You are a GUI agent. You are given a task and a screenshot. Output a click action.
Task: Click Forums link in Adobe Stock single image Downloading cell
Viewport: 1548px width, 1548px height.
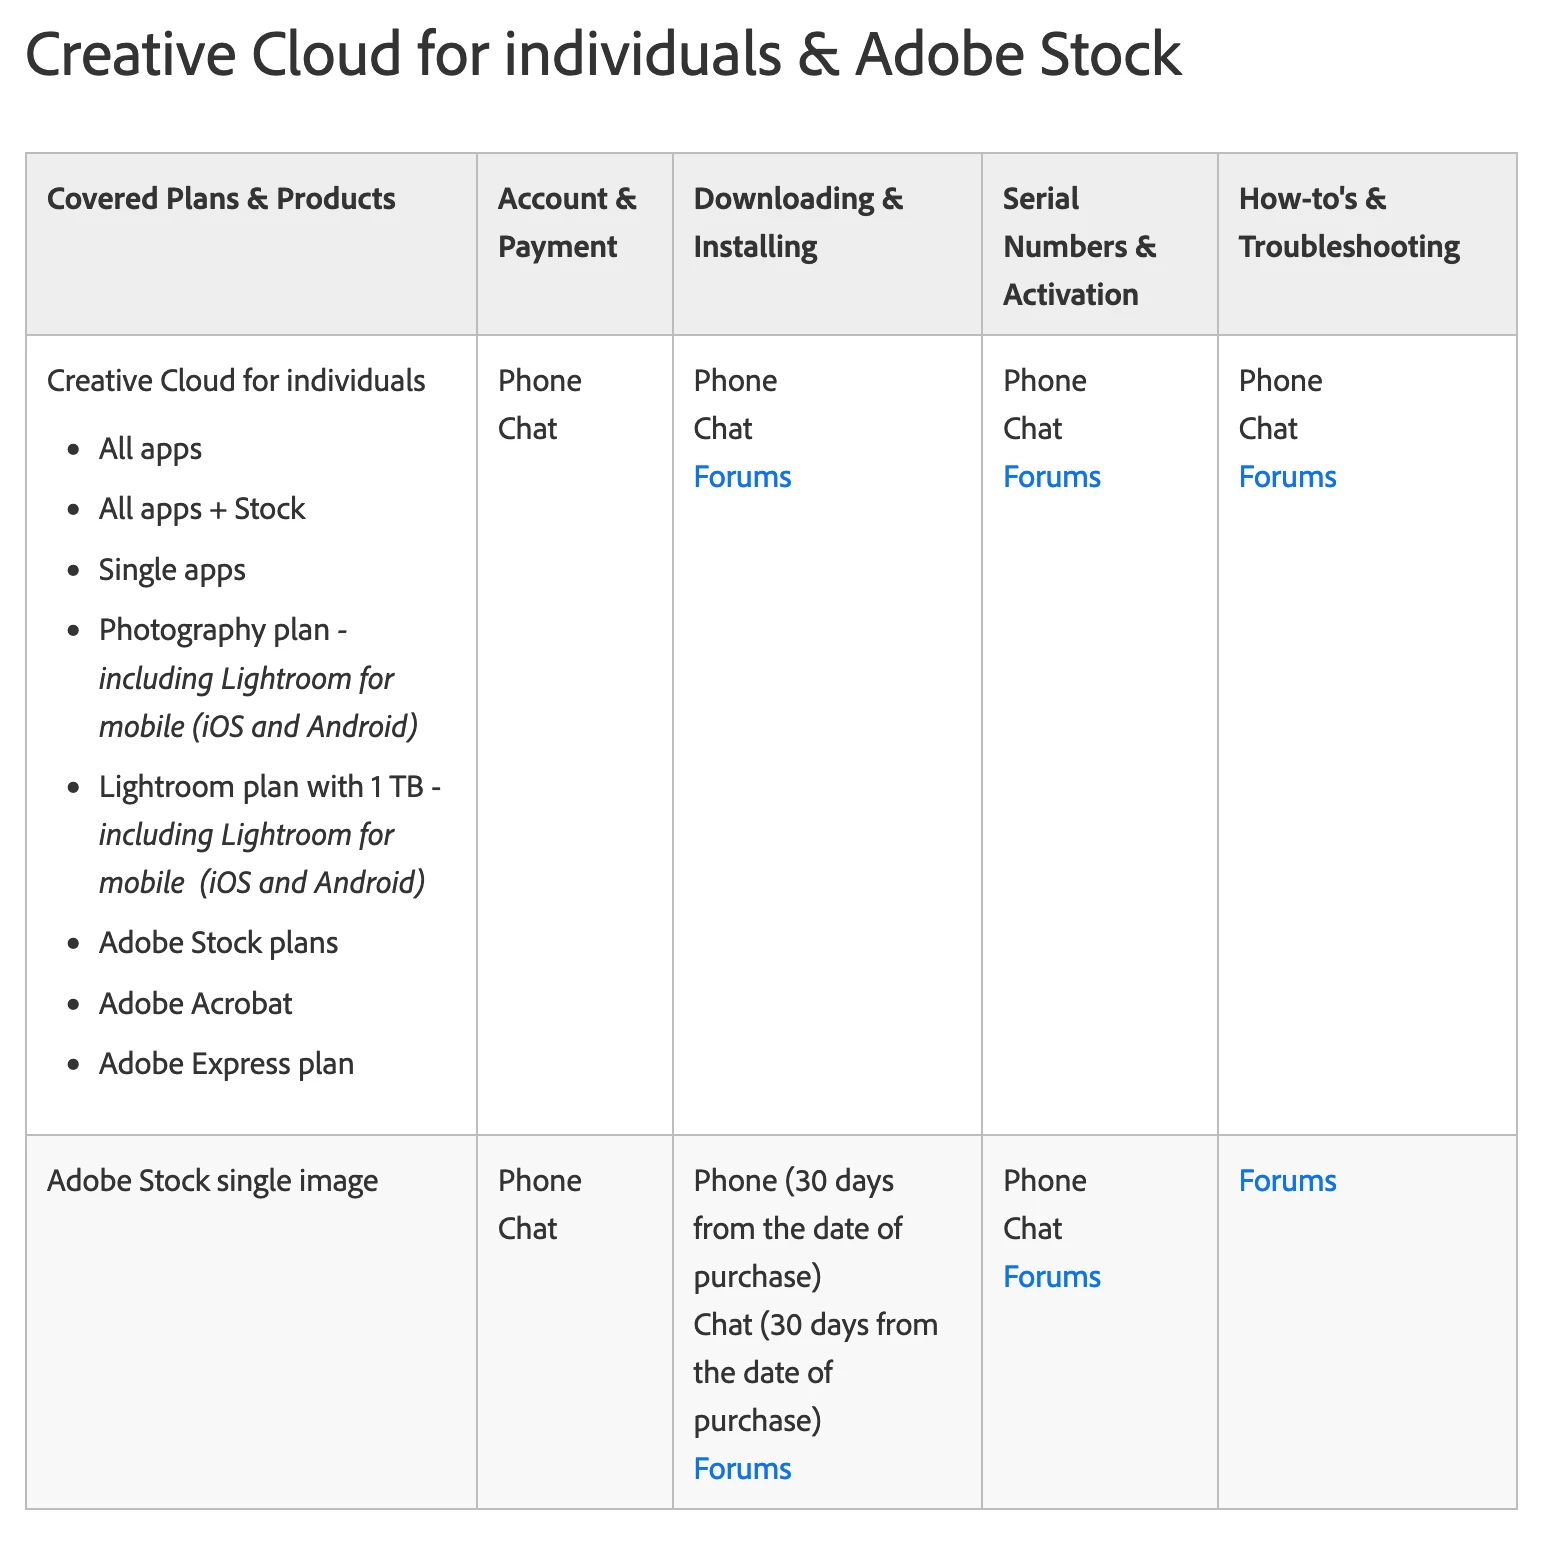point(742,1469)
